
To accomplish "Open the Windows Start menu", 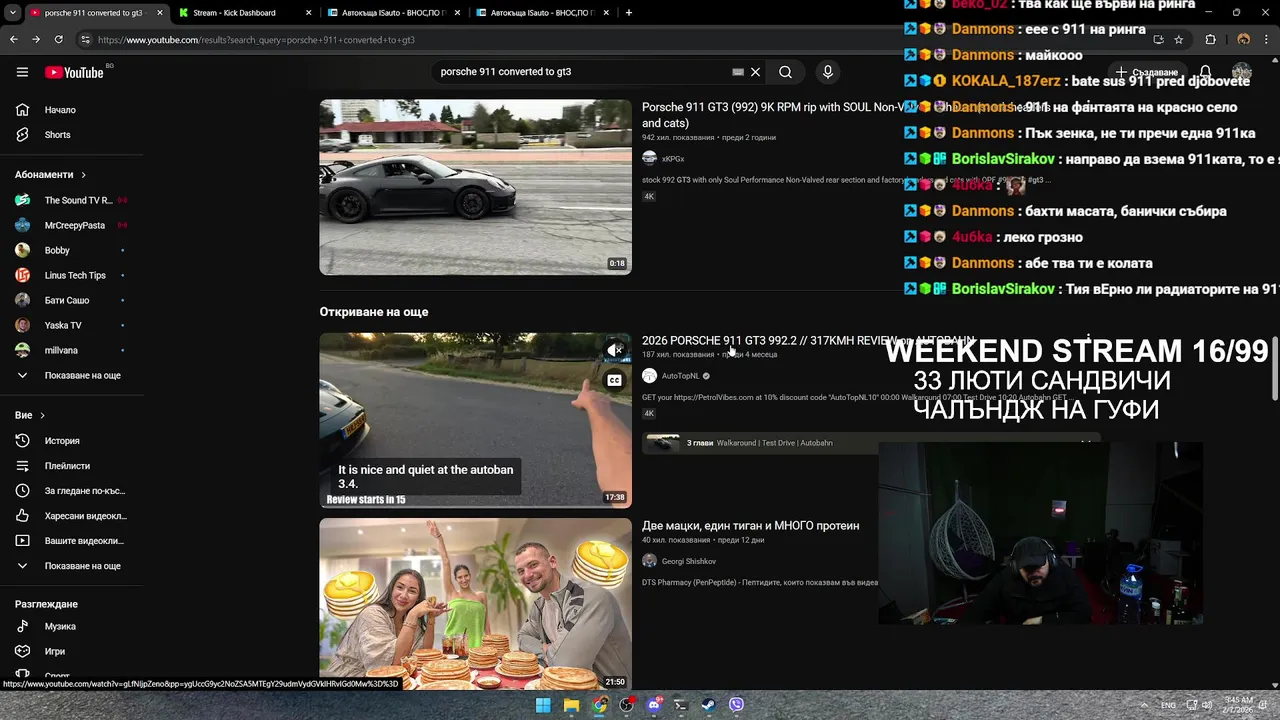I will (x=543, y=705).
